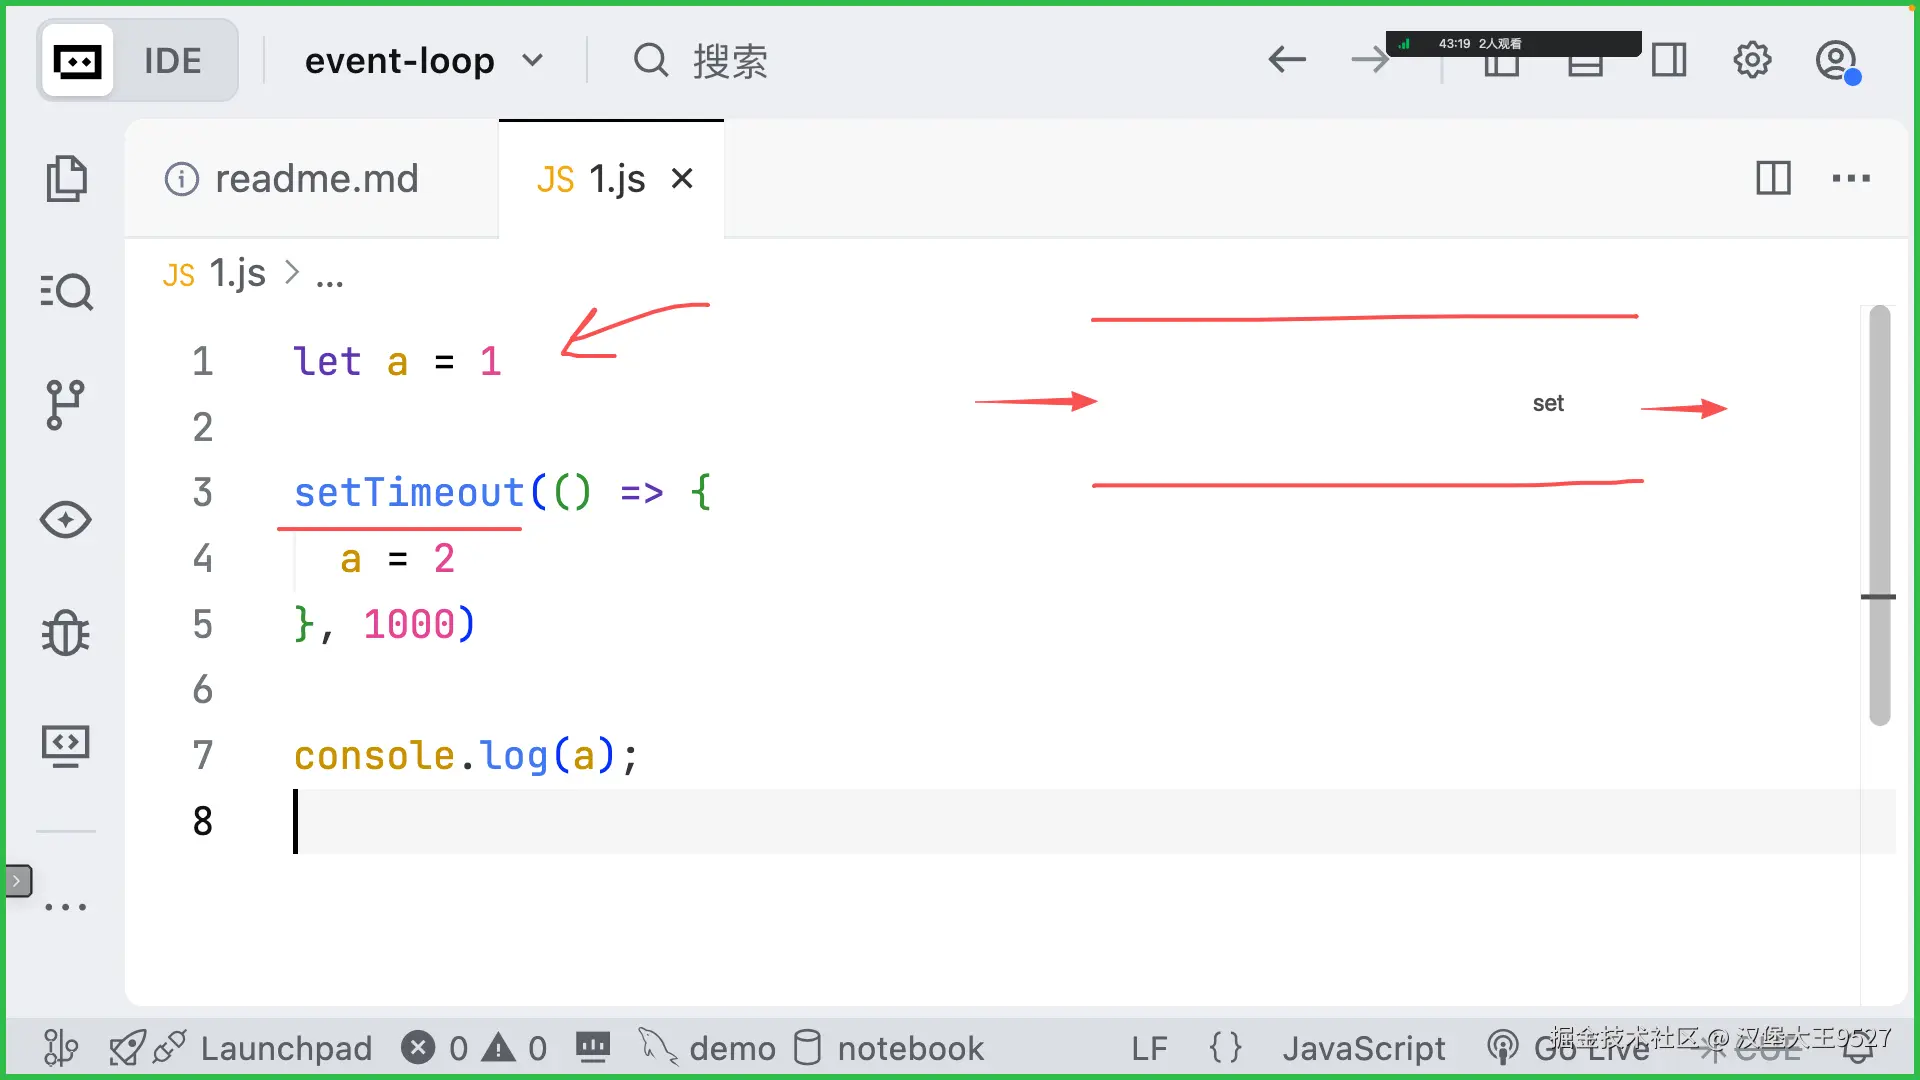
Task: Open the user account avatar icon
Action: click(x=1836, y=60)
